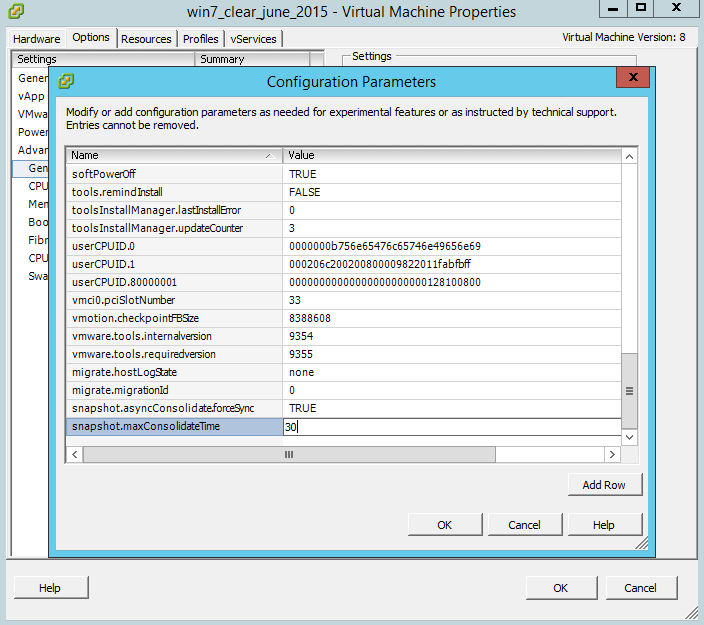Maximize the Virtual Machine Properties window

(x=641, y=8)
